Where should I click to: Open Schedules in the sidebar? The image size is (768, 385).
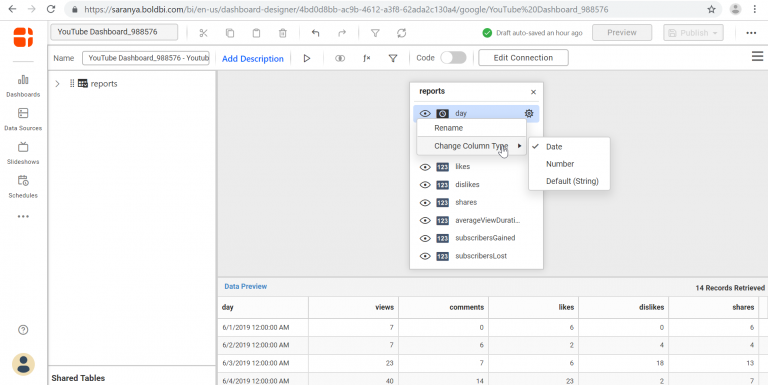23,187
